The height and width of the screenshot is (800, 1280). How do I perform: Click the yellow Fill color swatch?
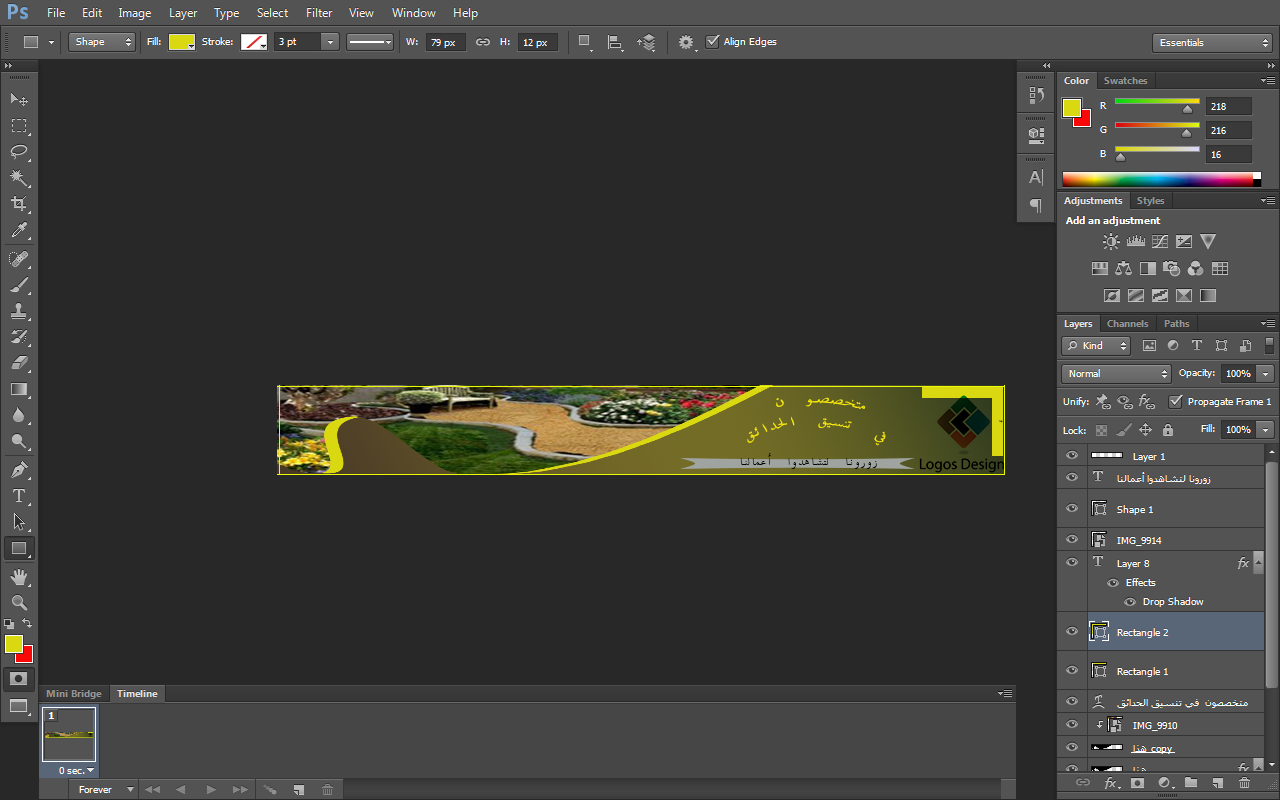click(x=181, y=42)
